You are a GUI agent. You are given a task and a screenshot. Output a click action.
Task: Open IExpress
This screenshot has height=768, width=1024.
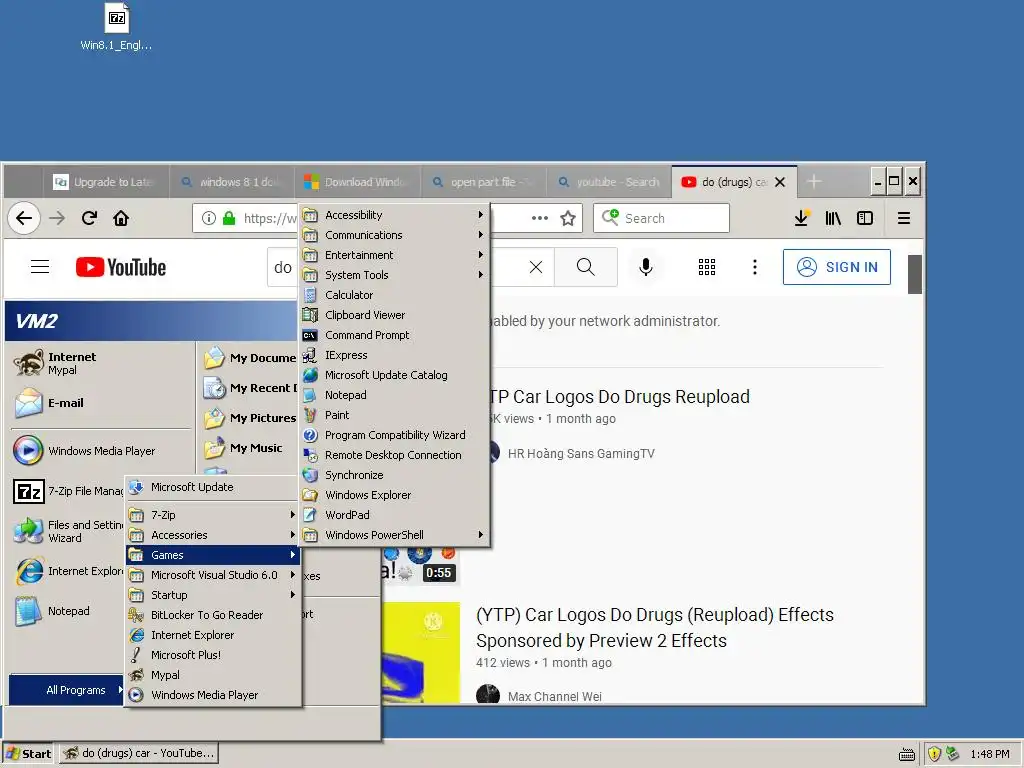coord(394,355)
